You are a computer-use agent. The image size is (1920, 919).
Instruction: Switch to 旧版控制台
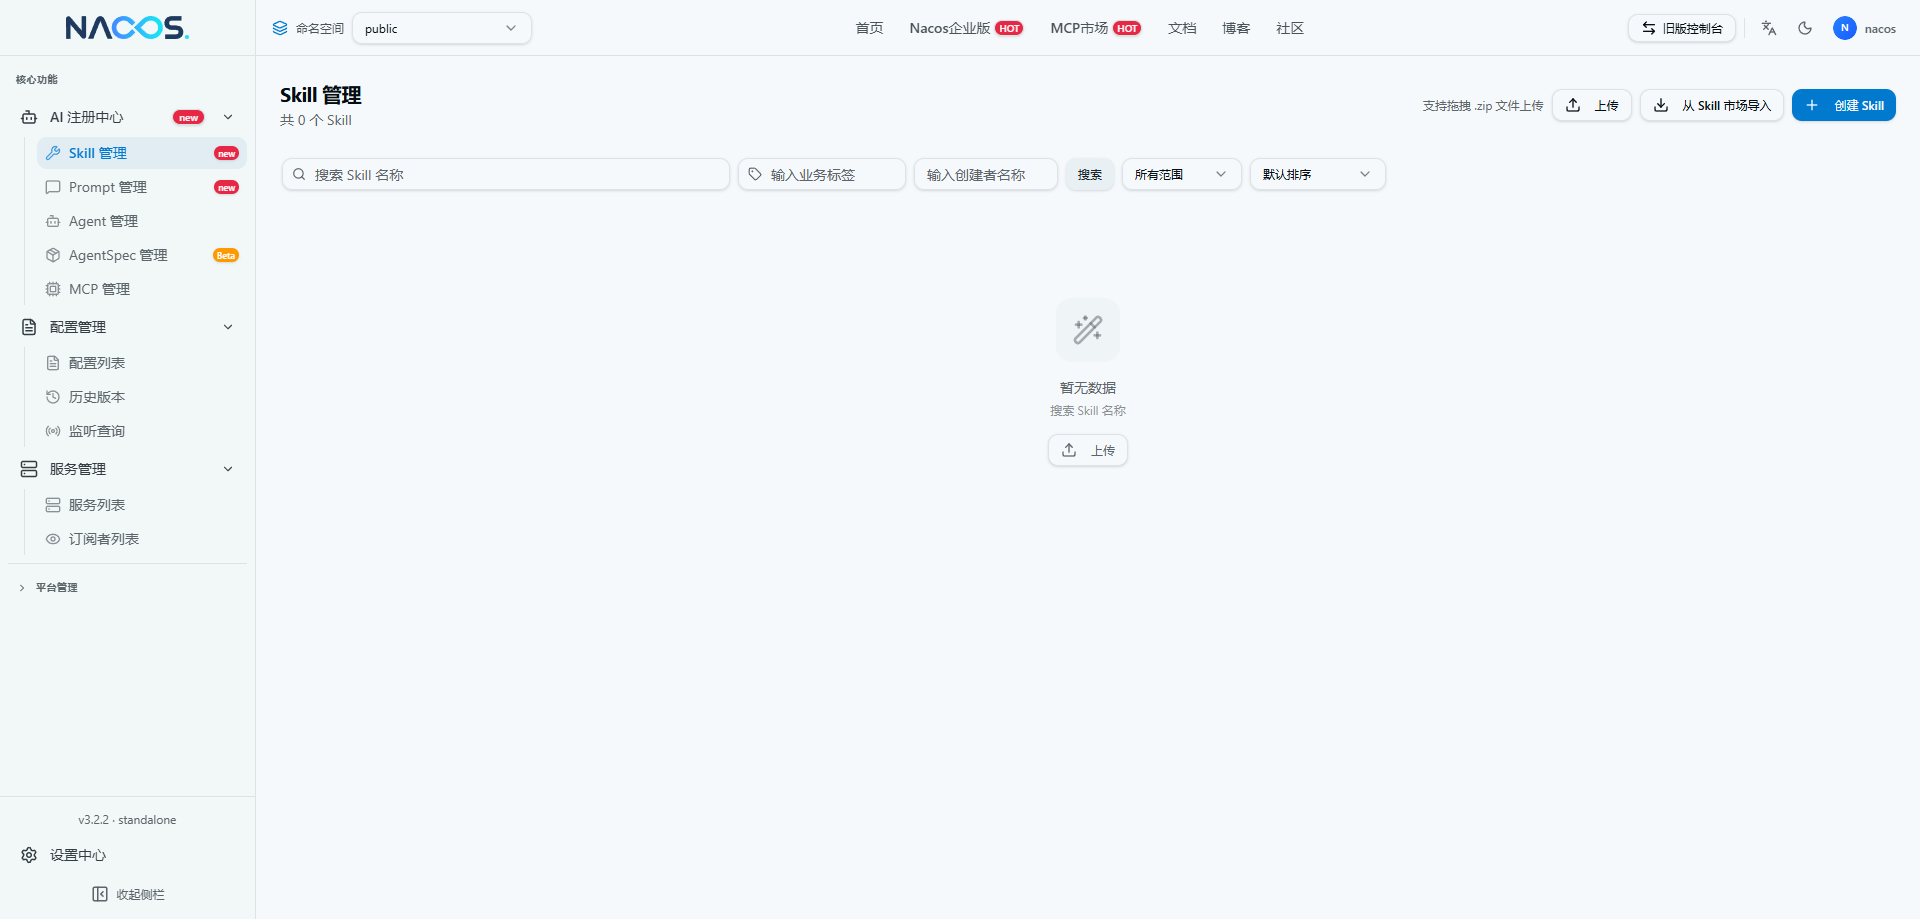1682,28
